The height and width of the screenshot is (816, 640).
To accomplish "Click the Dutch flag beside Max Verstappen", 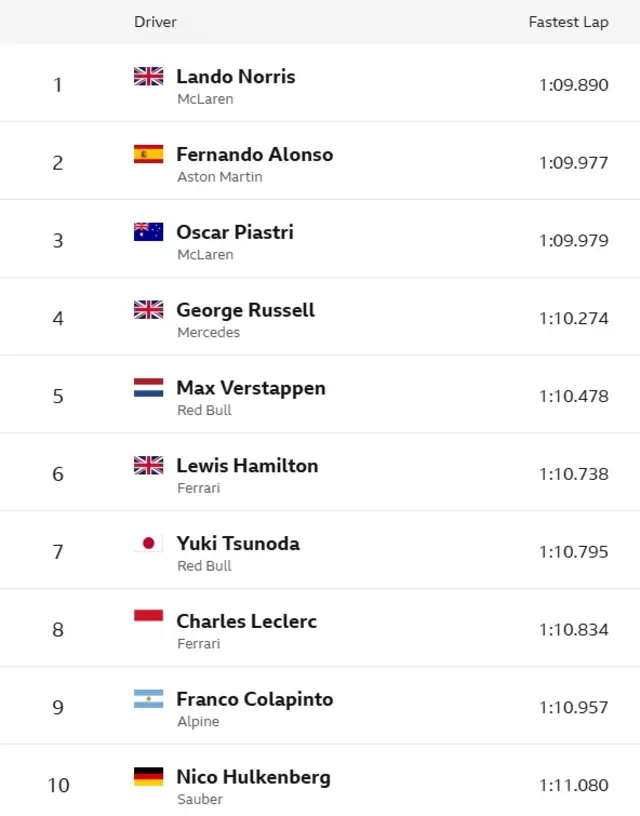I will click(x=148, y=388).
